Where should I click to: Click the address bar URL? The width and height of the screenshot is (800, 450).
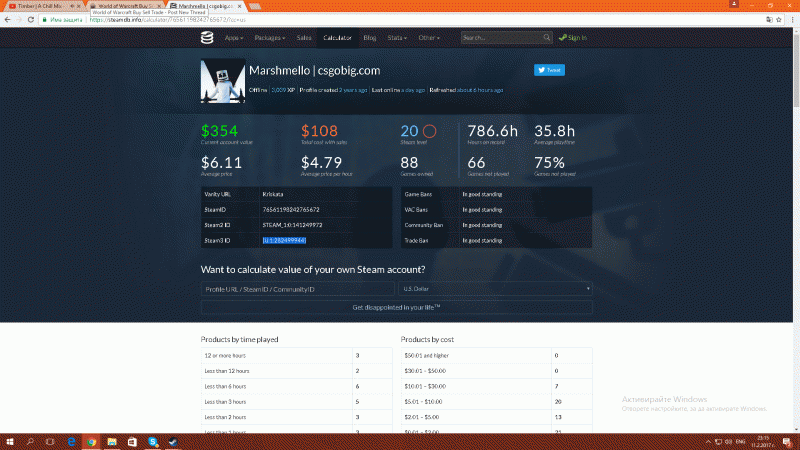pyautogui.click(x=168, y=20)
